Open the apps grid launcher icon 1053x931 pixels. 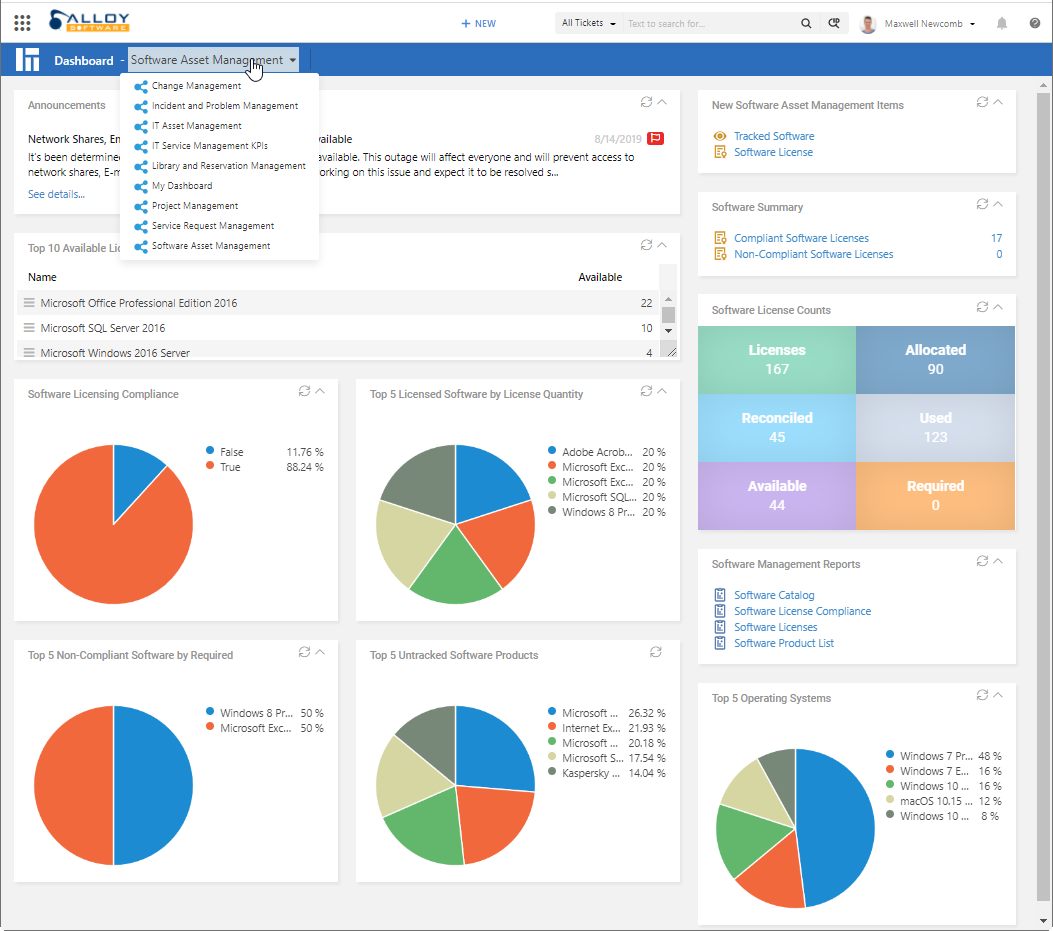(22, 23)
